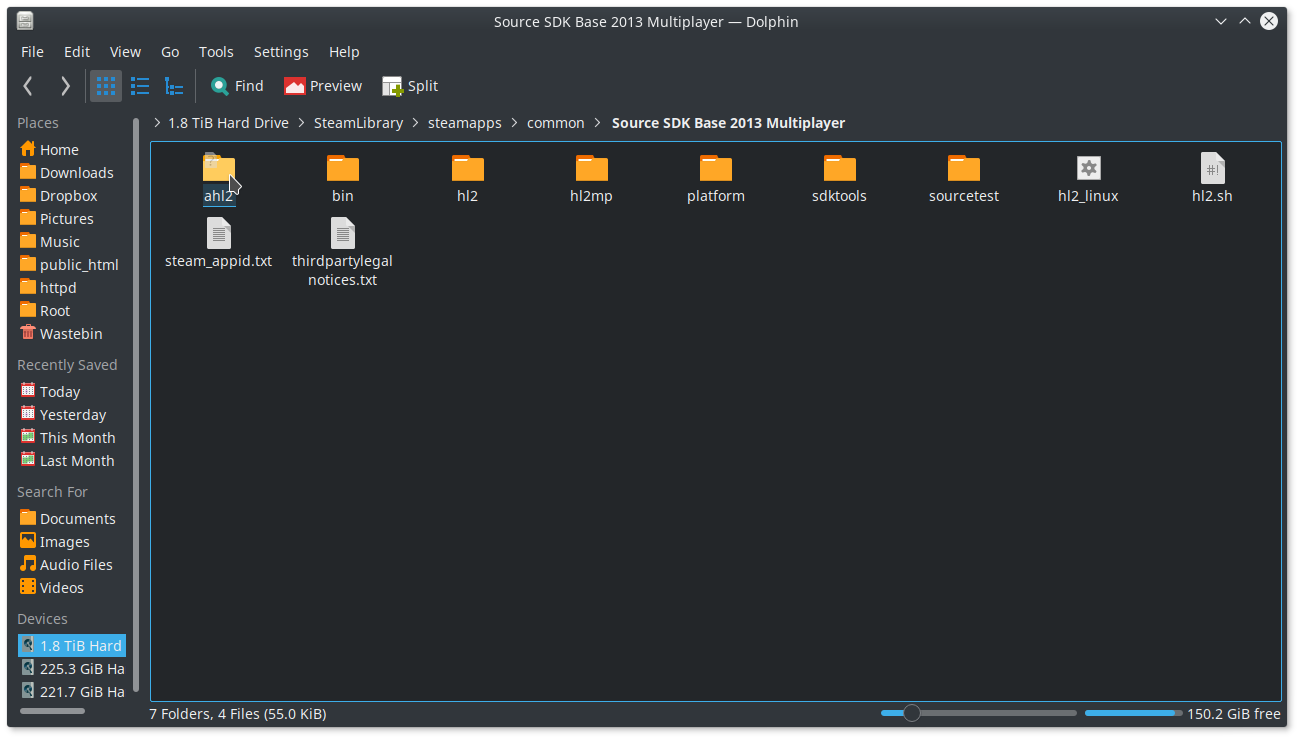Open the Settings menu
Image resolution: width=1300 pixels, height=740 pixels.
click(x=281, y=52)
